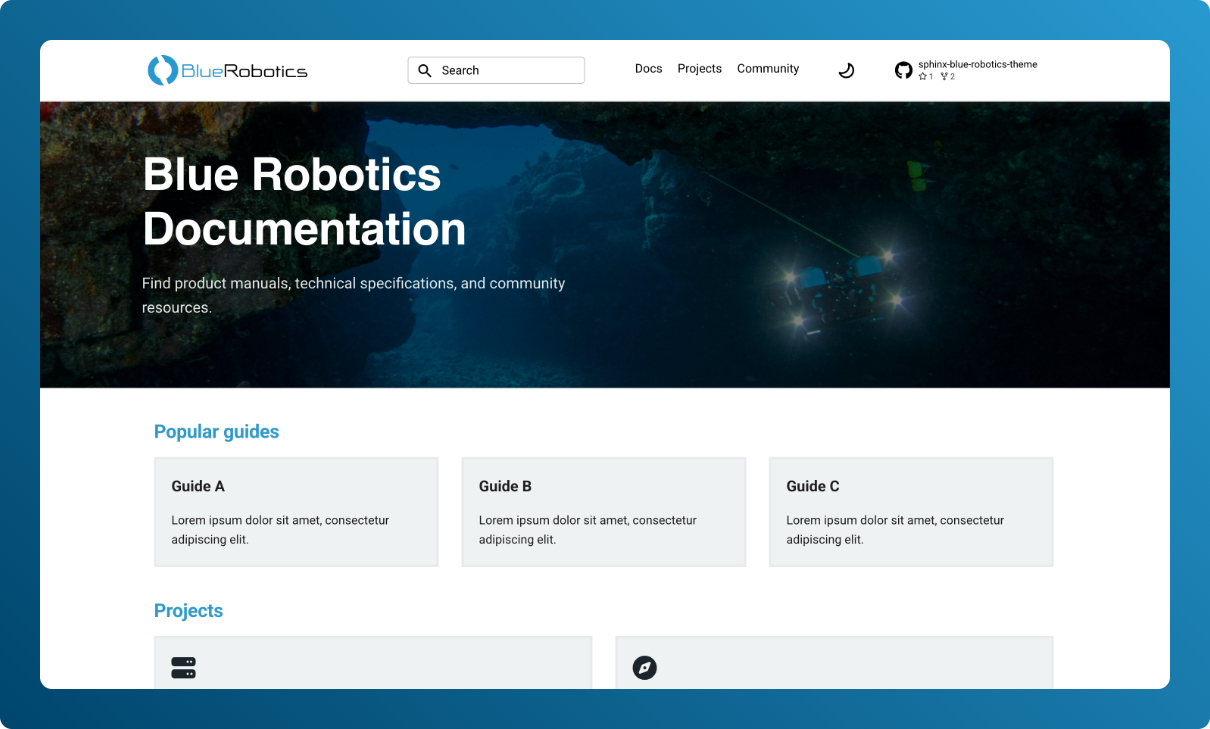Click inside the Search input field

[x=500, y=70]
